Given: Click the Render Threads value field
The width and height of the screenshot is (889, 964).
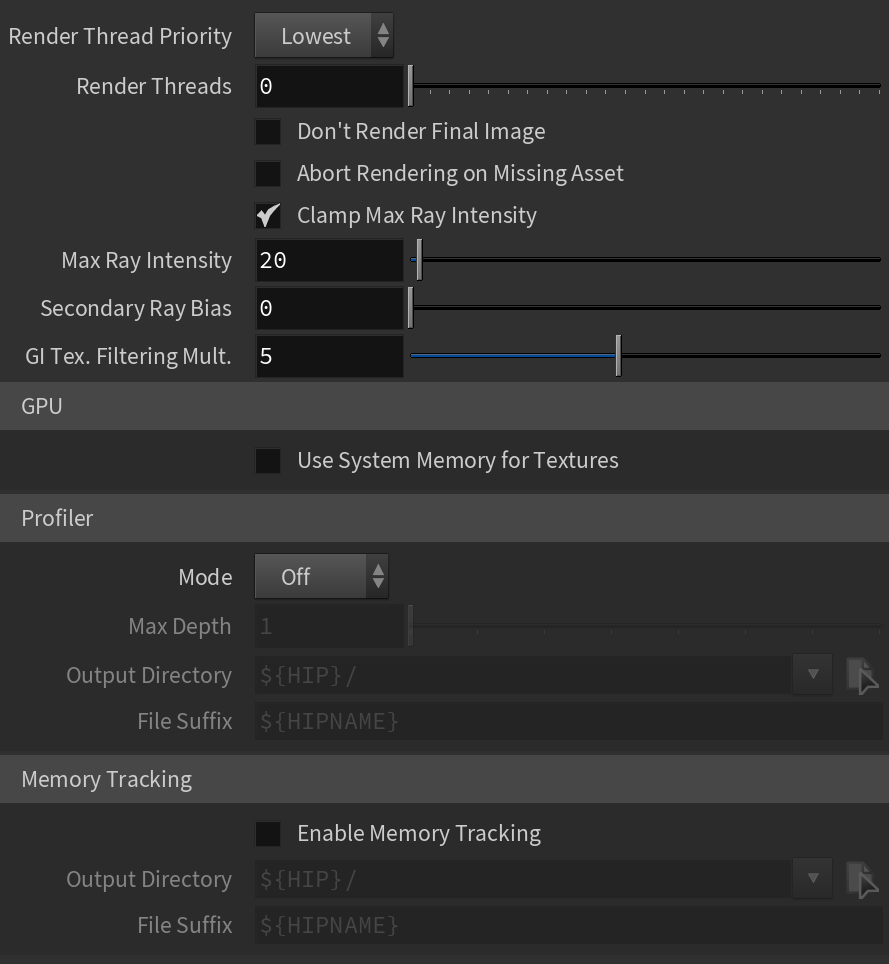Looking at the screenshot, I should click(x=330, y=86).
